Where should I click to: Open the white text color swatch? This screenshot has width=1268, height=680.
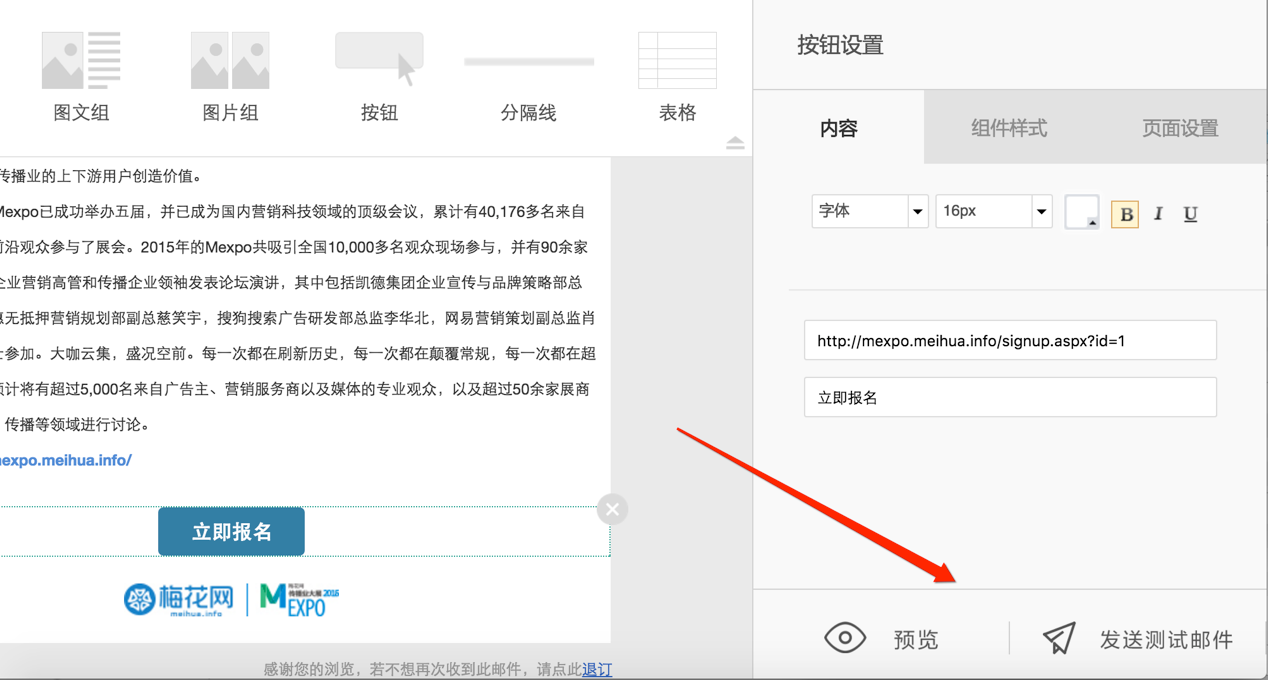tap(1081, 212)
